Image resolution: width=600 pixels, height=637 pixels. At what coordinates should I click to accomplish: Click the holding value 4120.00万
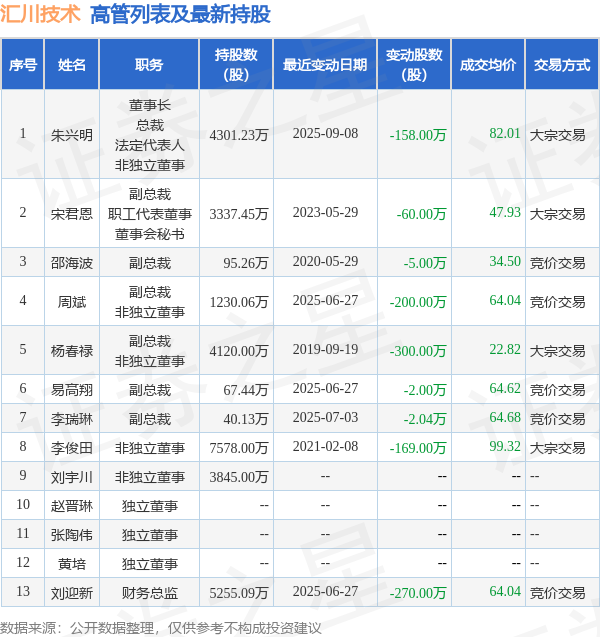239,351
